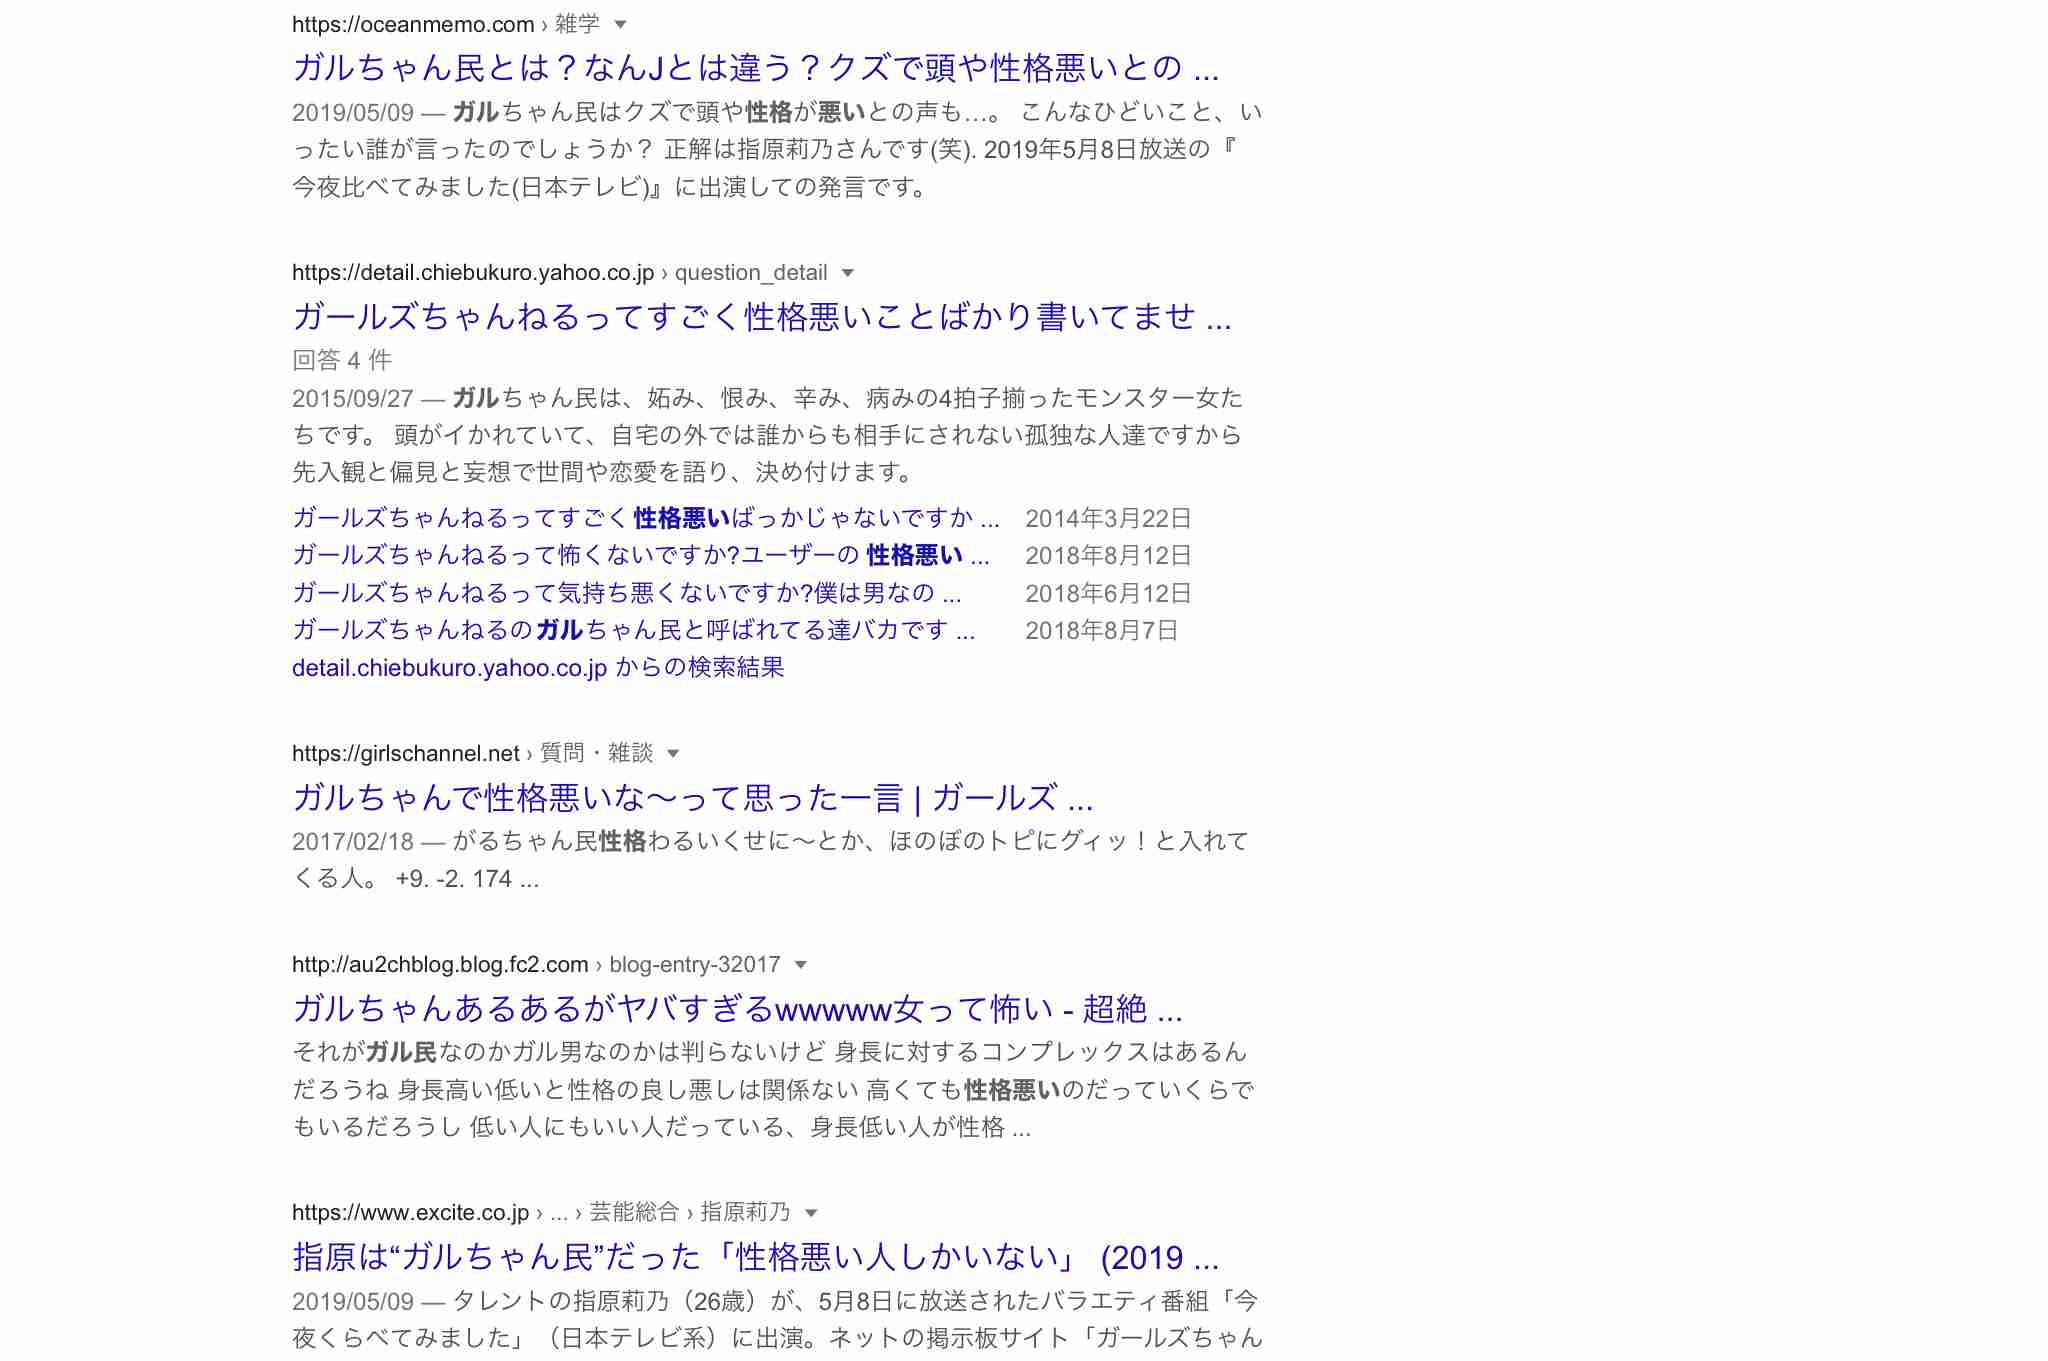This screenshot has height=1361, width=2048.
Task: Open dropdown arrow beside au2chblog blog-entry-32017
Action: coord(800,965)
